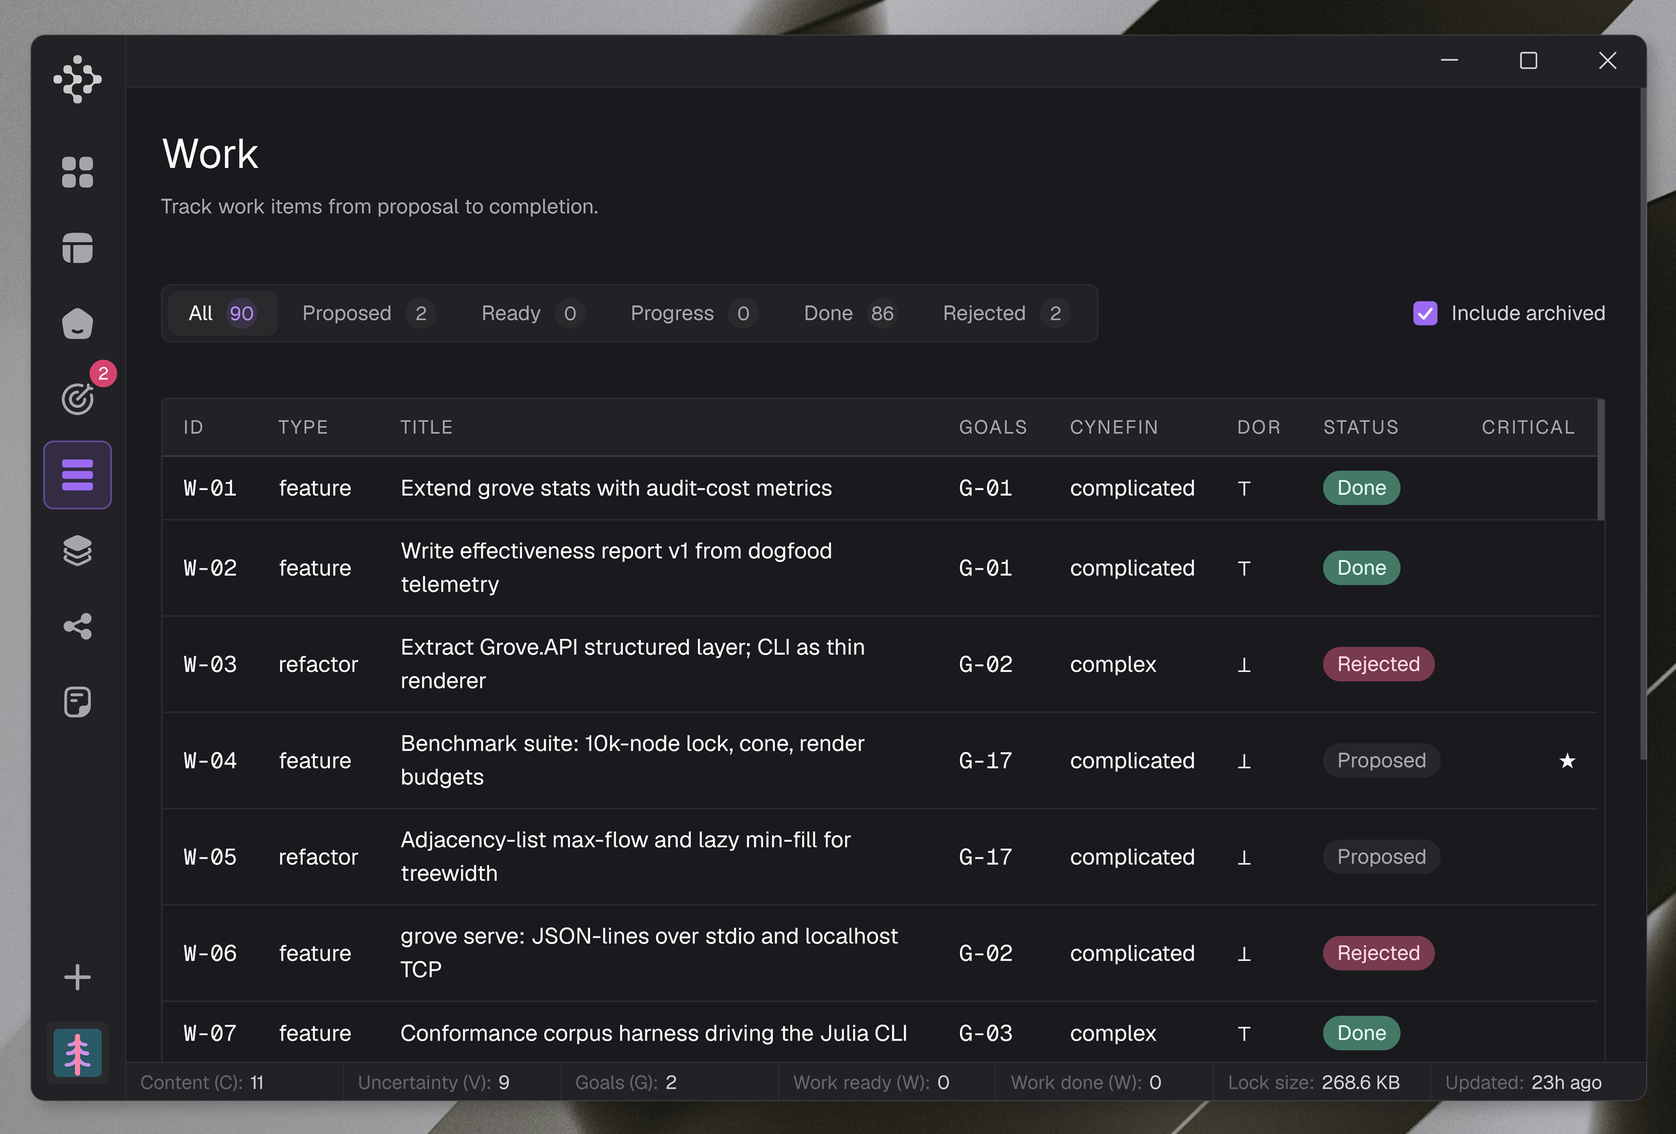Open 'Adjacency-list max-flow' title
The image size is (1676, 1134).
point(626,857)
